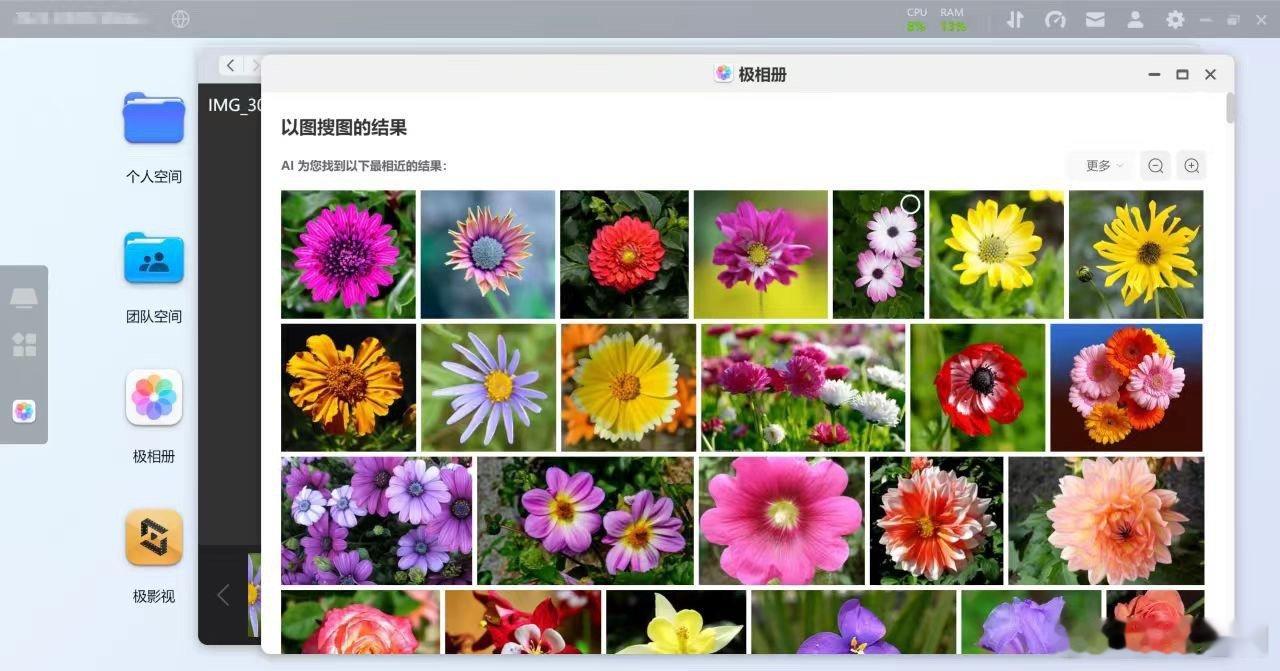Open the 团队空间 folder icon
This screenshot has width=1280, height=671.
[x=154, y=258]
